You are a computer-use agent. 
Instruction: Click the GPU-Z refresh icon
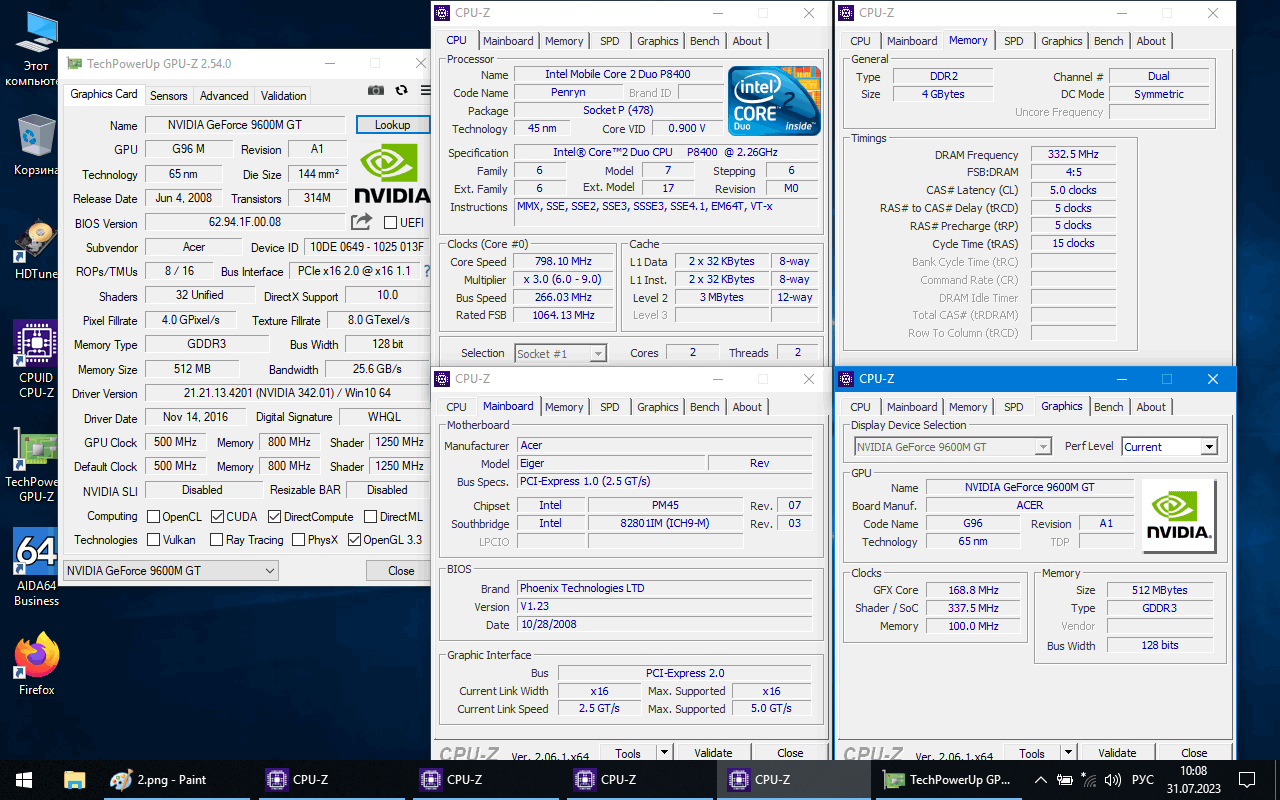coord(401,90)
